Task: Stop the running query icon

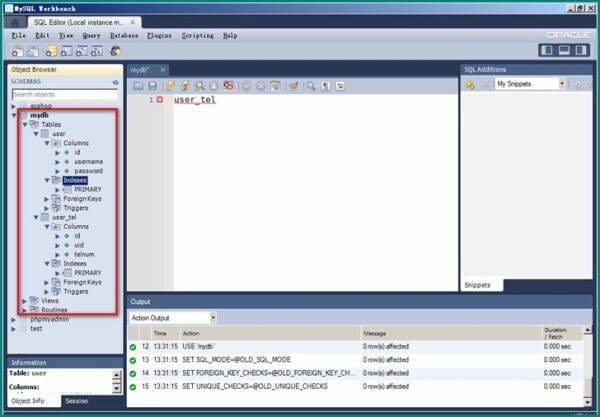Action: pyautogui.click(x=214, y=86)
